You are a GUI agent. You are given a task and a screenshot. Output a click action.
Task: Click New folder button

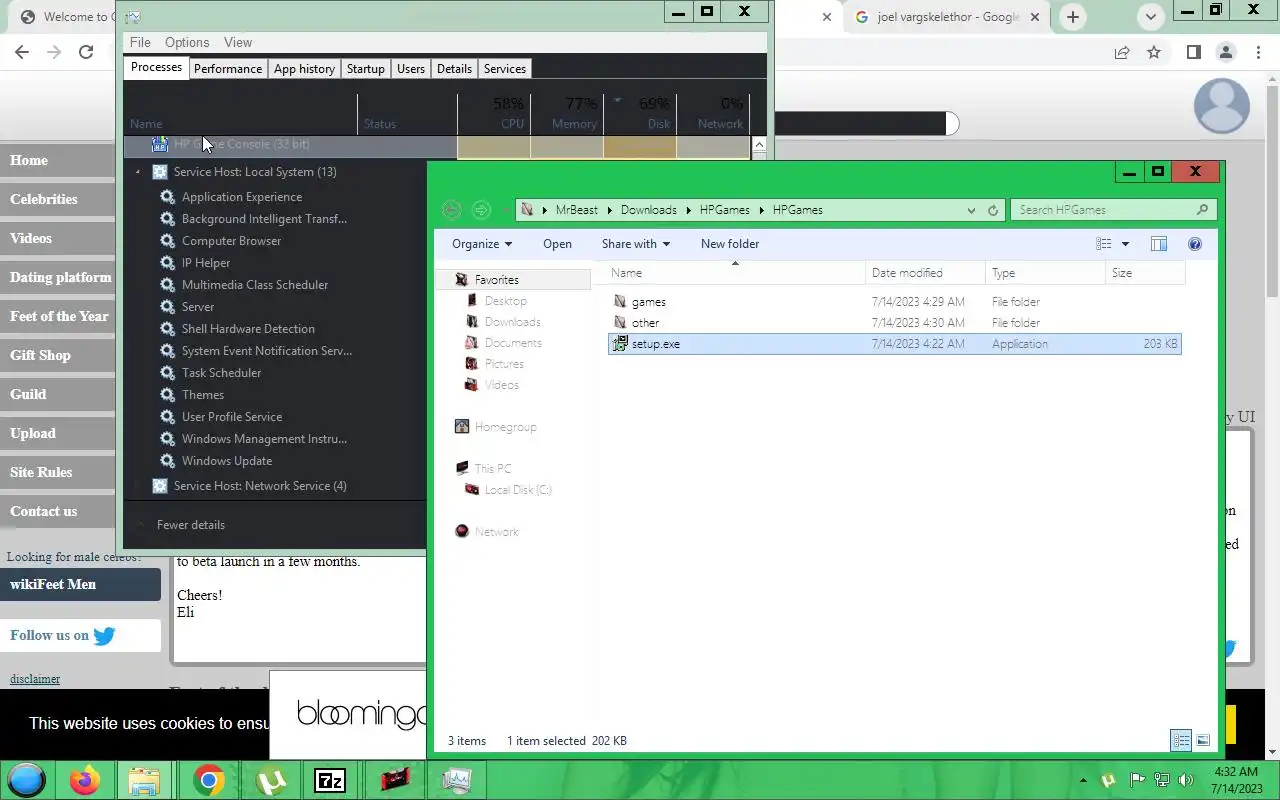pos(730,244)
